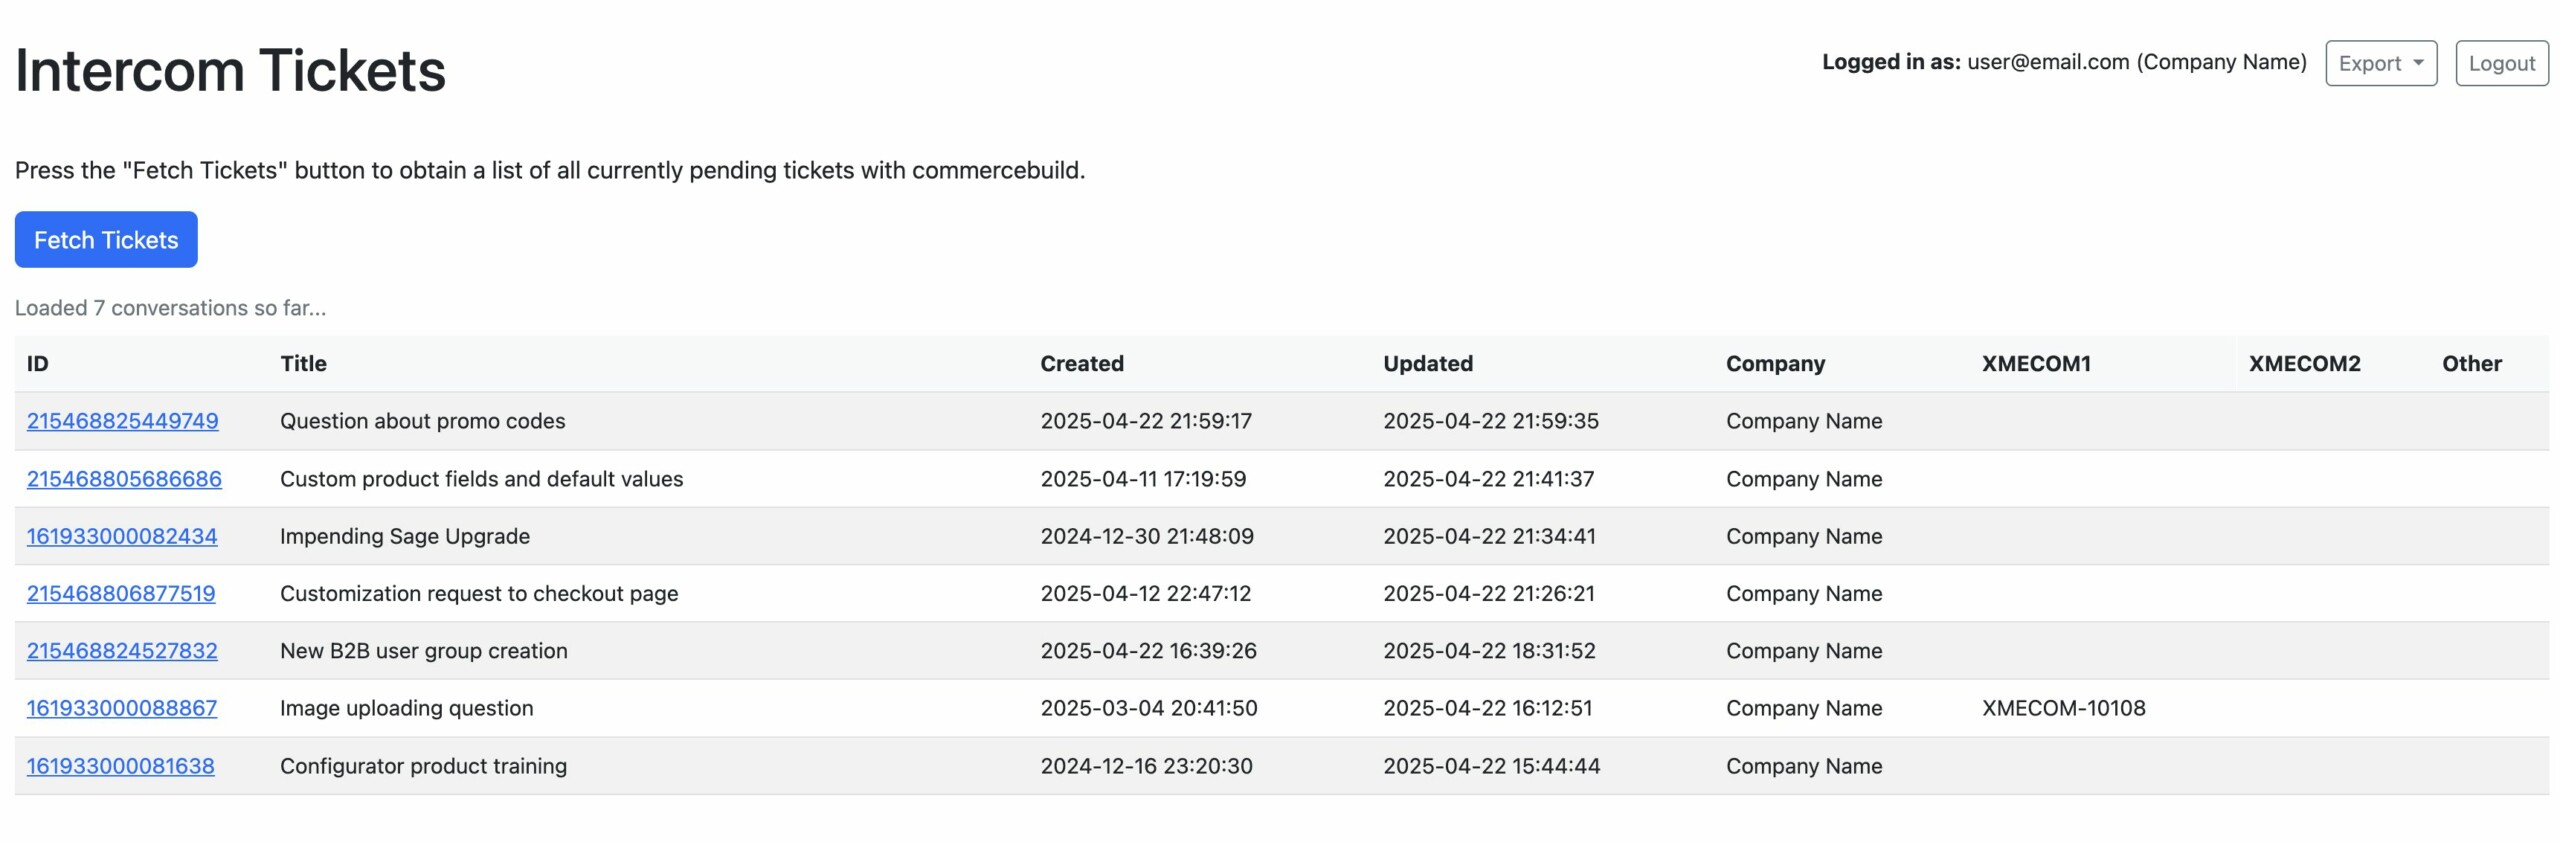Open ticket link 215468825449749
This screenshot has height=842, width=2560.
[x=122, y=421]
